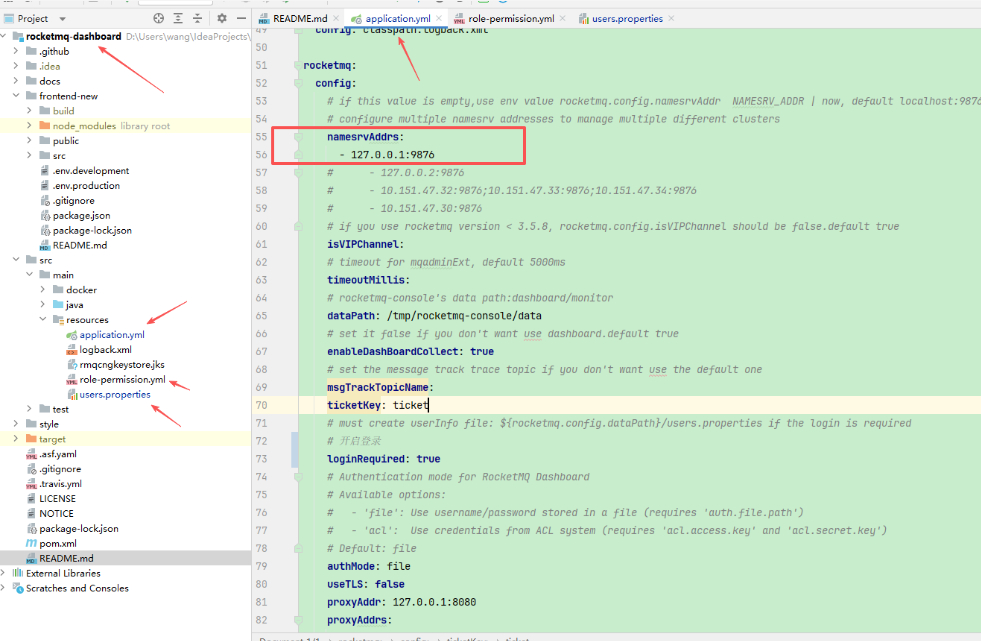
Task: Expand External Libraries node
Action: [x=3, y=573]
